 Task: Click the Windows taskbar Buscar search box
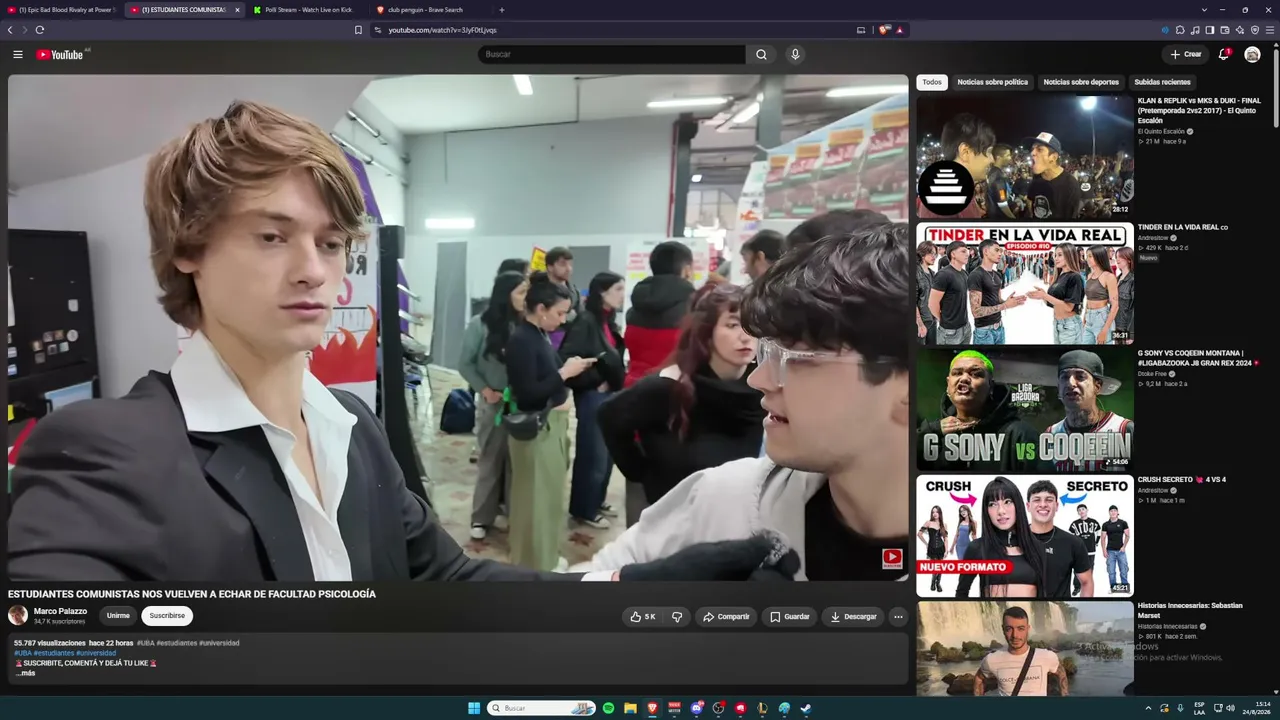tap(541, 708)
